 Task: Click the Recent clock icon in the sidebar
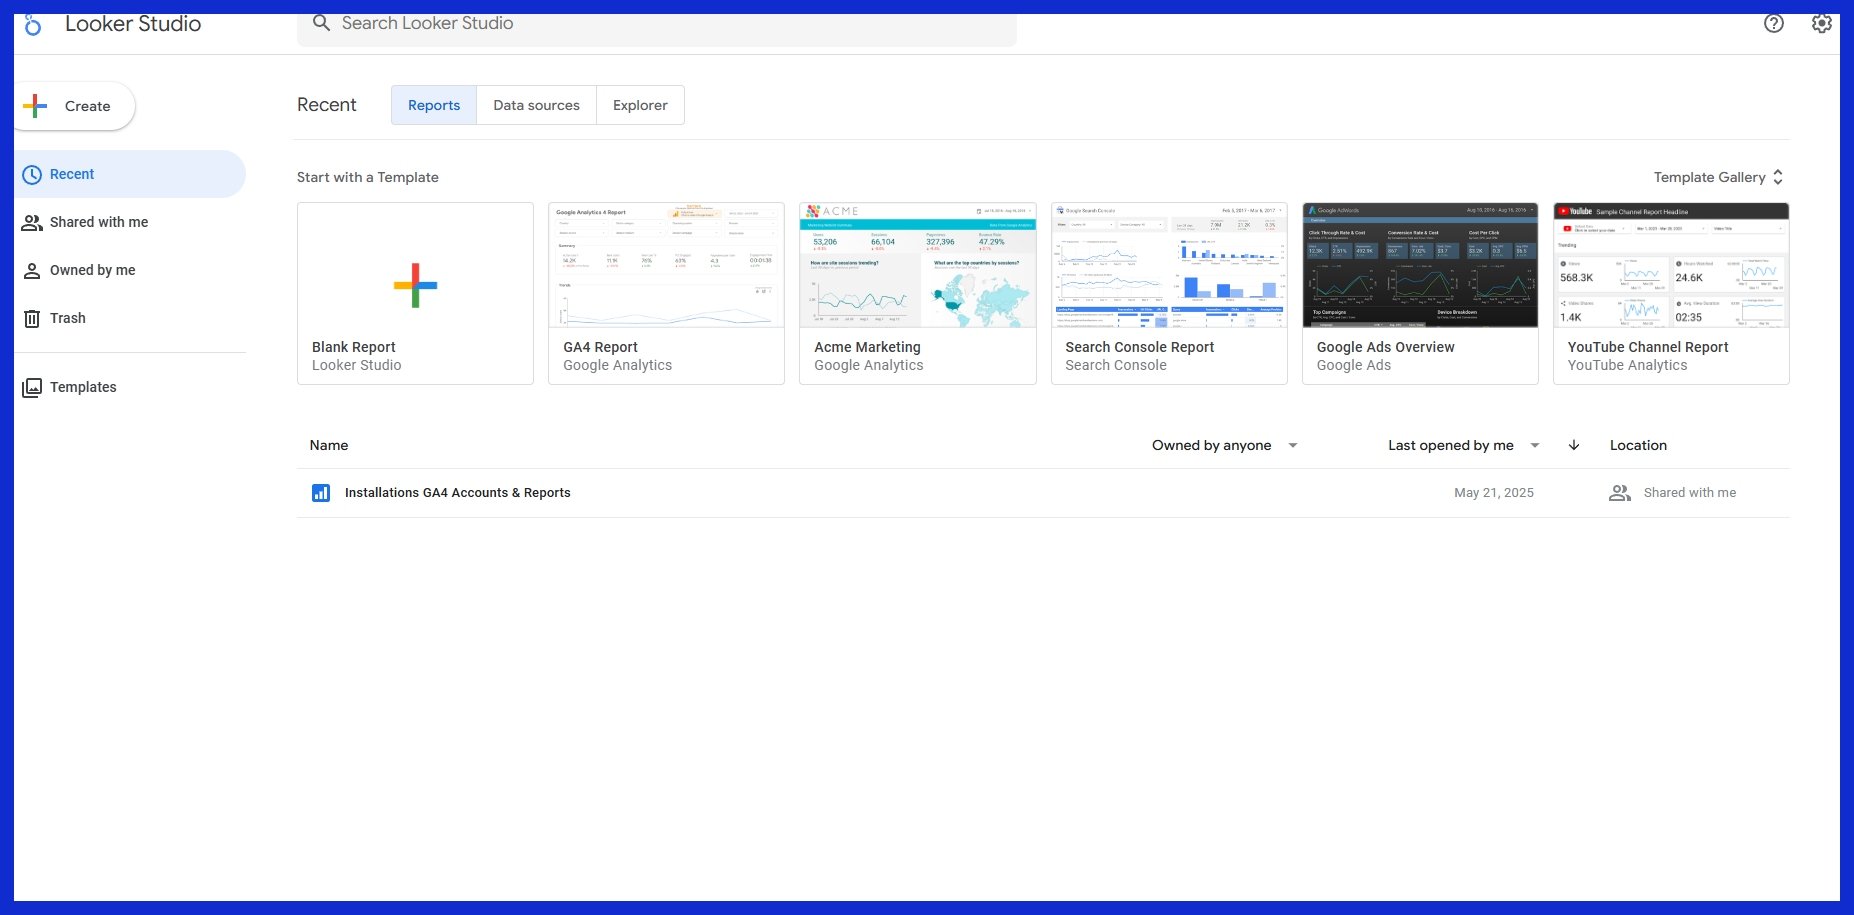[32, 175]
